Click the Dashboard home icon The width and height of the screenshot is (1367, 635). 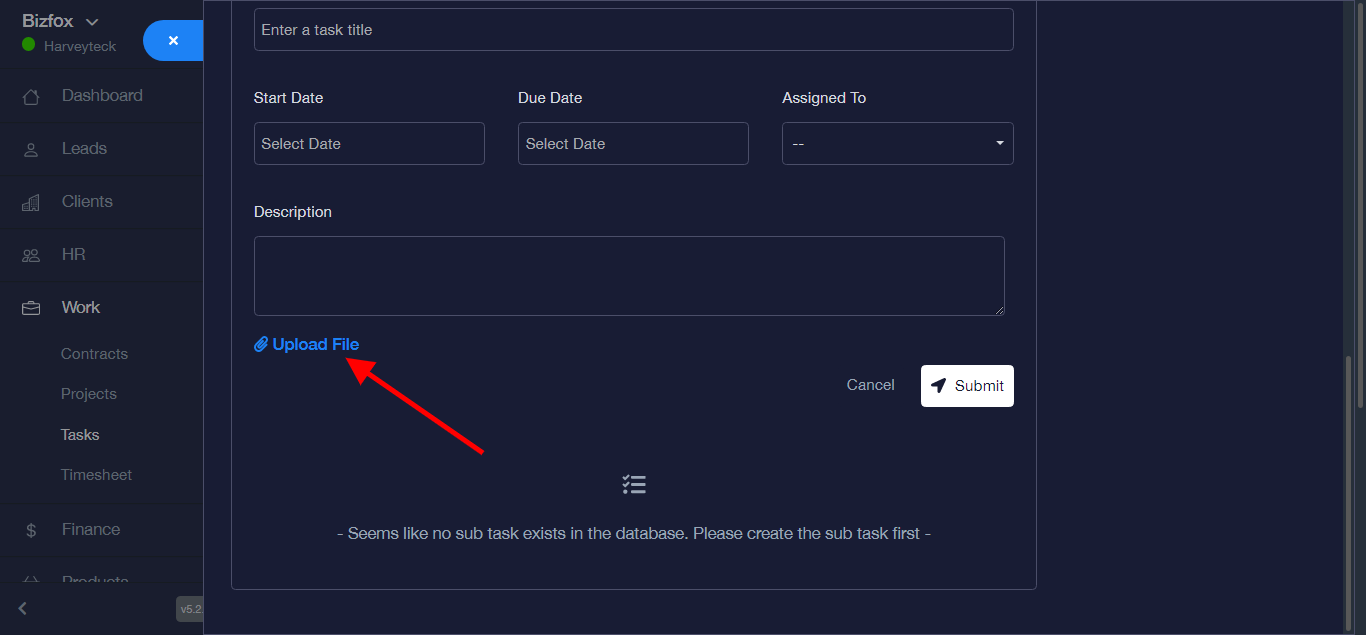pyautogui.click(x=31, y=97)
